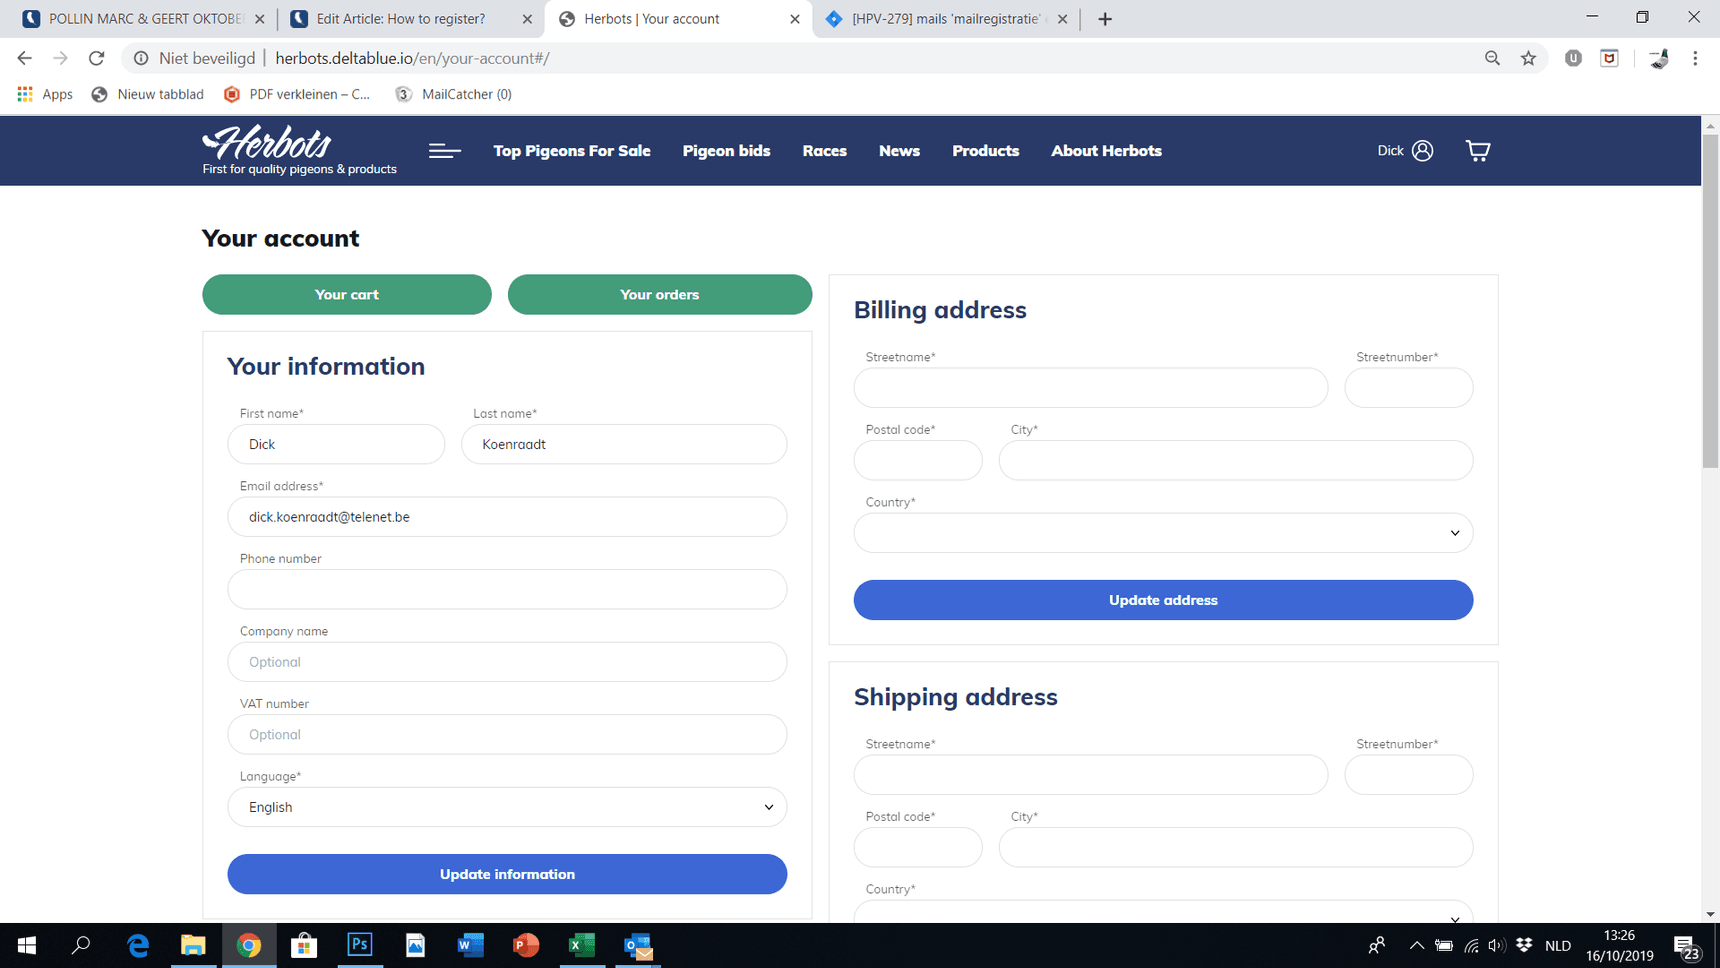Open Chrome's three-dot menu

click(1695, 58)
